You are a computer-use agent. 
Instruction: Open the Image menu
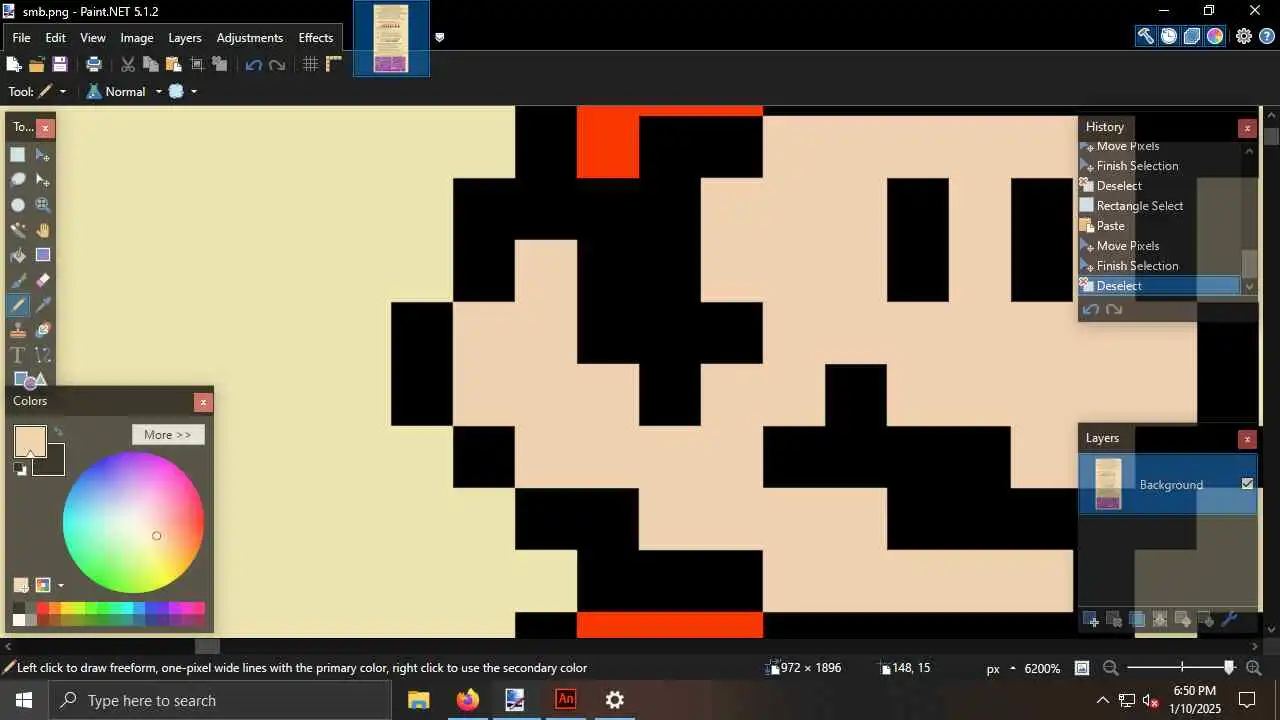point(137,37)
